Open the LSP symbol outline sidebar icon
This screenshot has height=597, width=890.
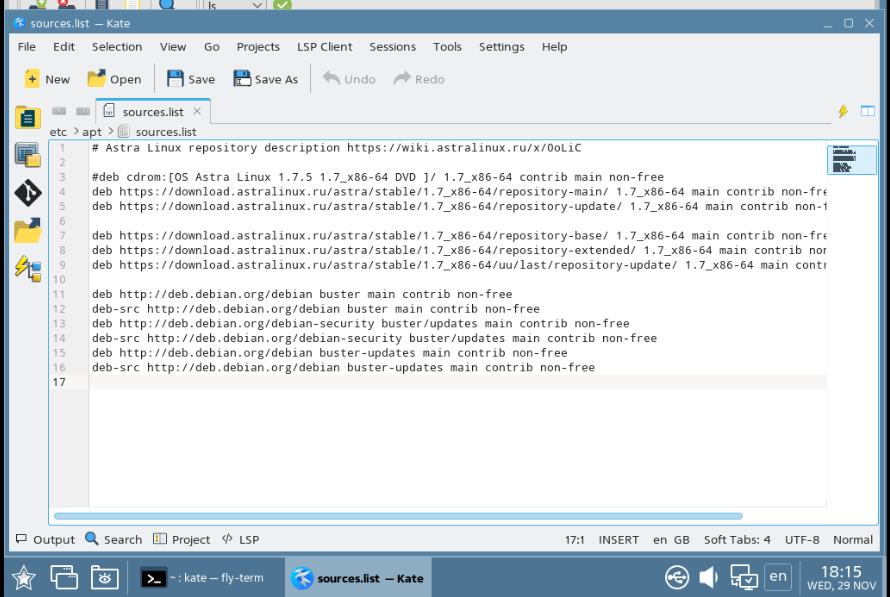[x=27, y=268]
